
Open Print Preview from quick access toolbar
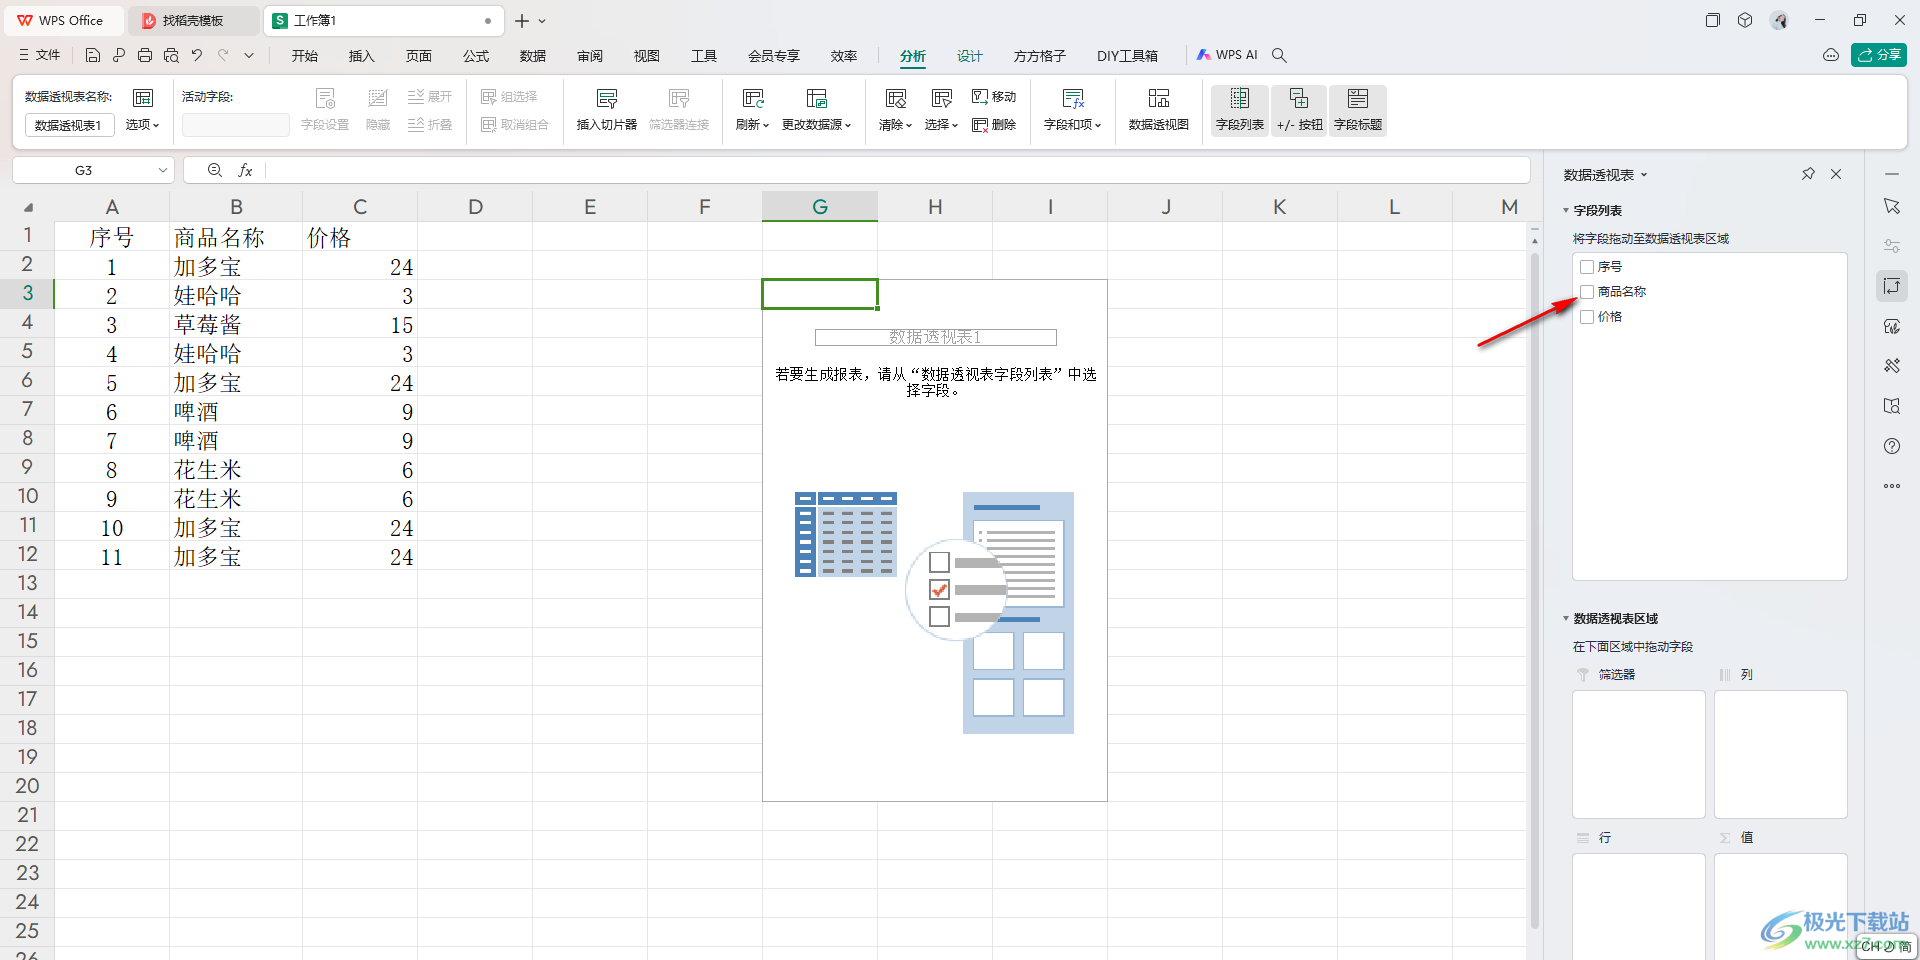(x=171, y=55)
